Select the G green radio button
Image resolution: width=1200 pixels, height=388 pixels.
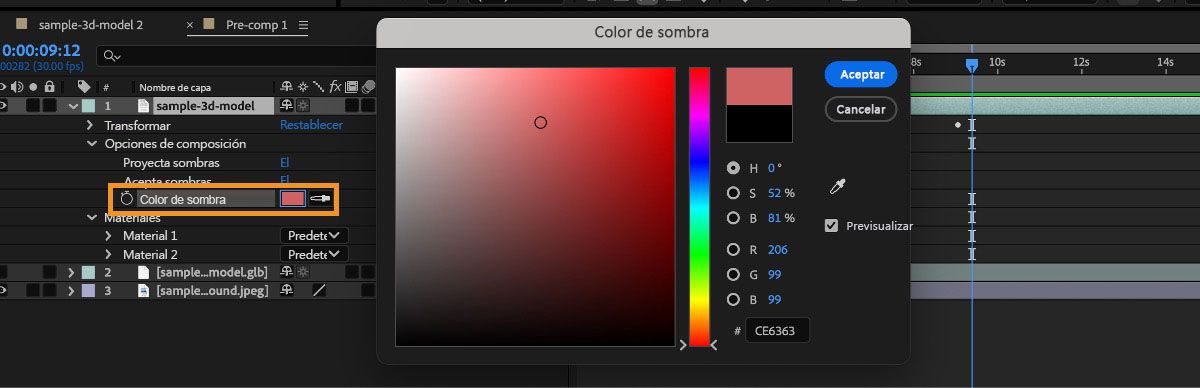click(x=734, y=275)
